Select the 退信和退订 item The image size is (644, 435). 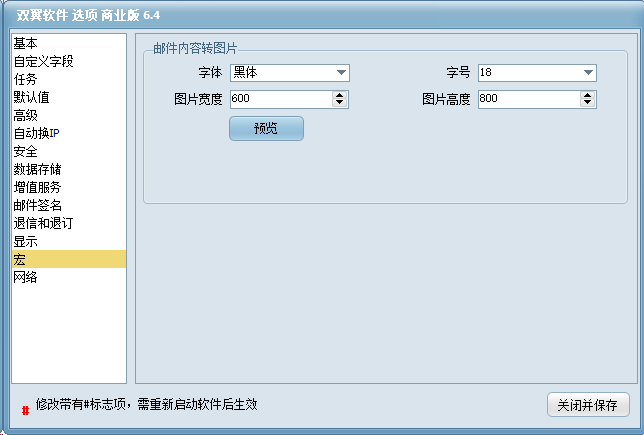tap(69, 223)
